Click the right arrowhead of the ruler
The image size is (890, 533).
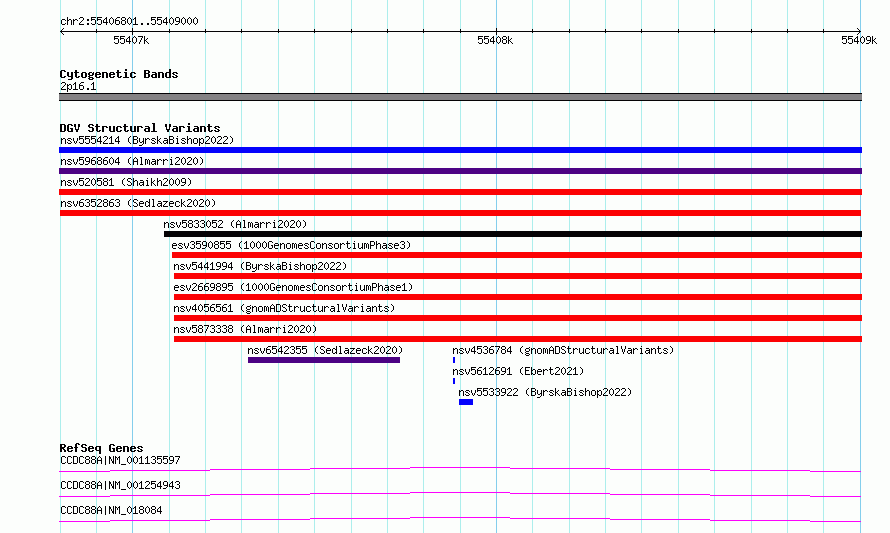click(x=859, y=31)
